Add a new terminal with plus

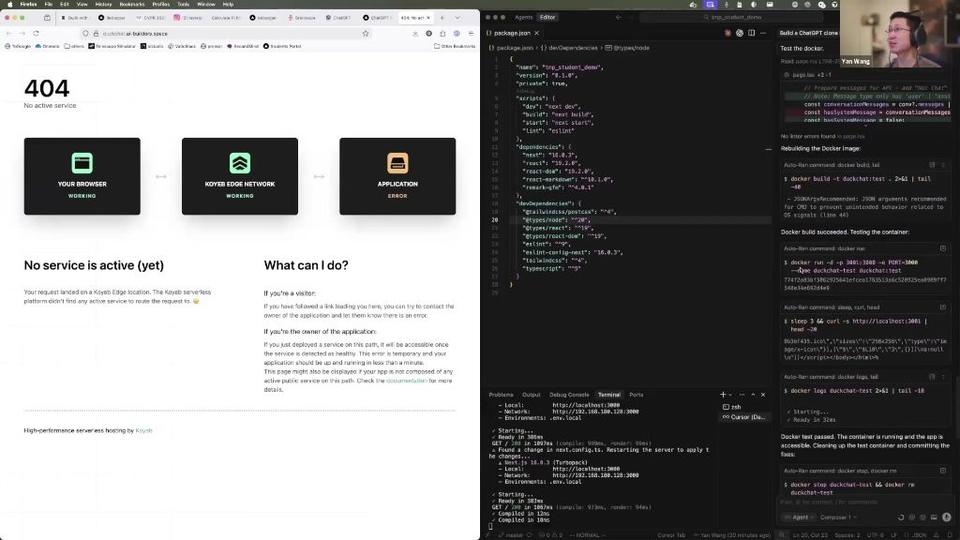pyautogui.click(x=722, y=395)
